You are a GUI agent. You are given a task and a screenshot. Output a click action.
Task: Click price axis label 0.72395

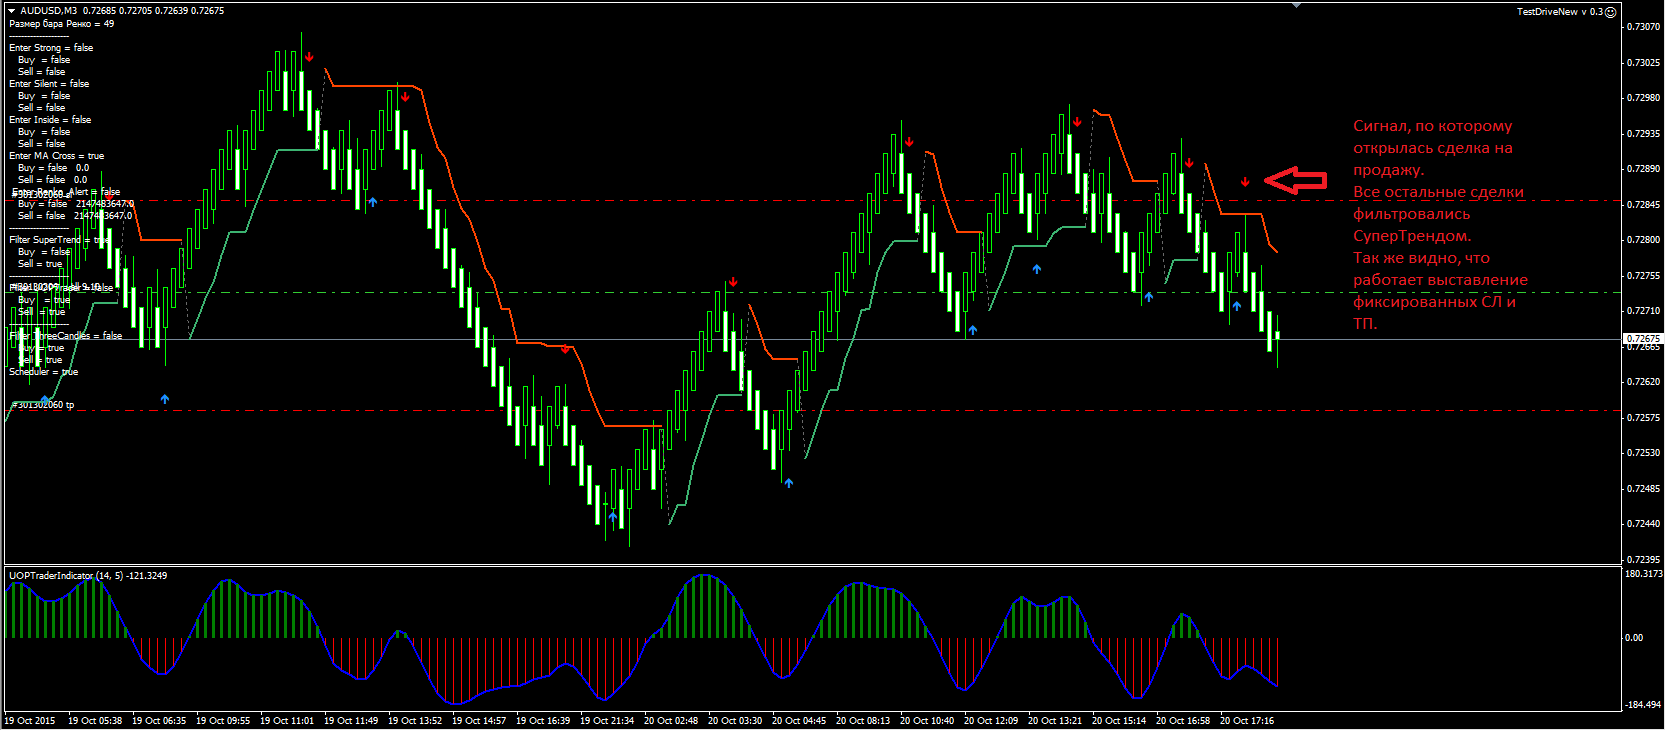click(x=1643, y=560)
